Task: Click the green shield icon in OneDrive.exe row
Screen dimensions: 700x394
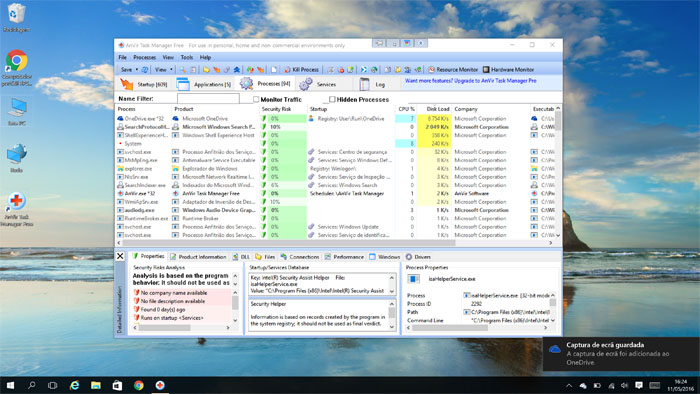Action: point(264,119)
